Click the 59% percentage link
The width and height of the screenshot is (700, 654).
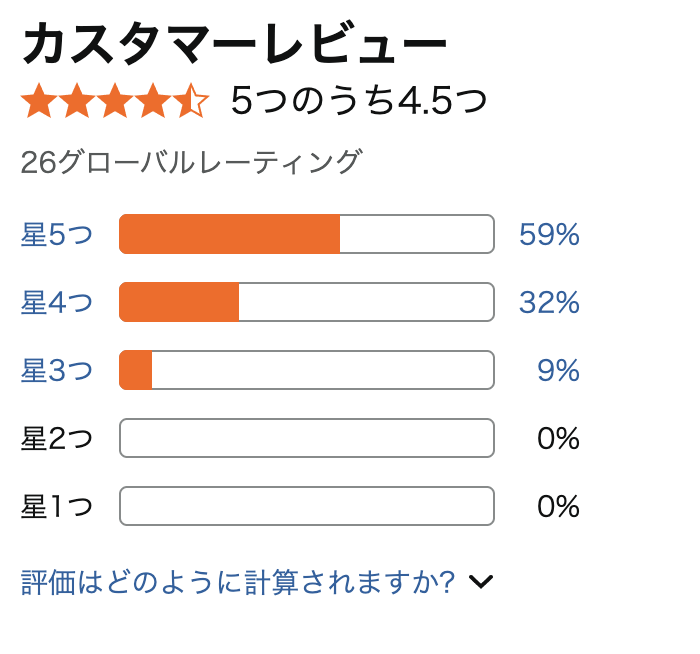(x=549, y=235)
